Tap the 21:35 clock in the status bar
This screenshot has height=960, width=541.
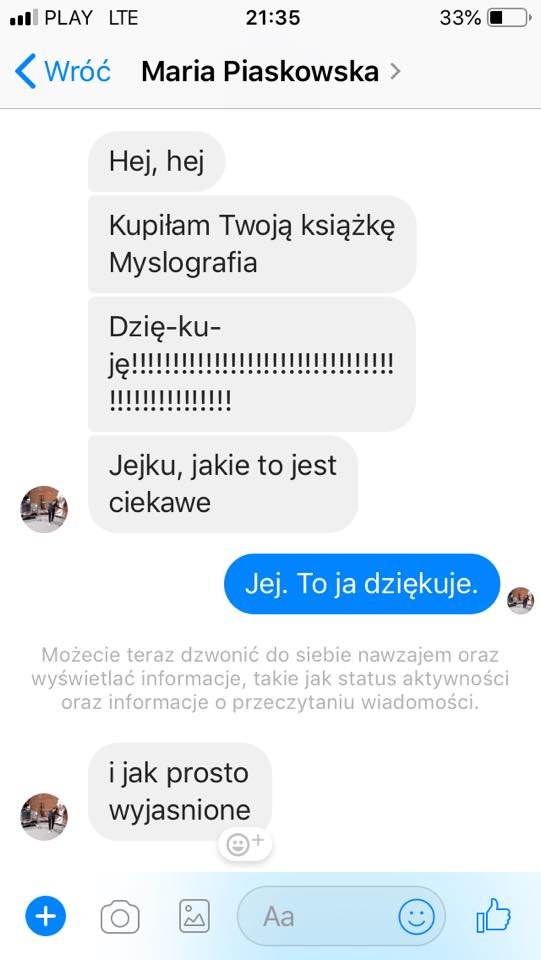click(273, 18)
